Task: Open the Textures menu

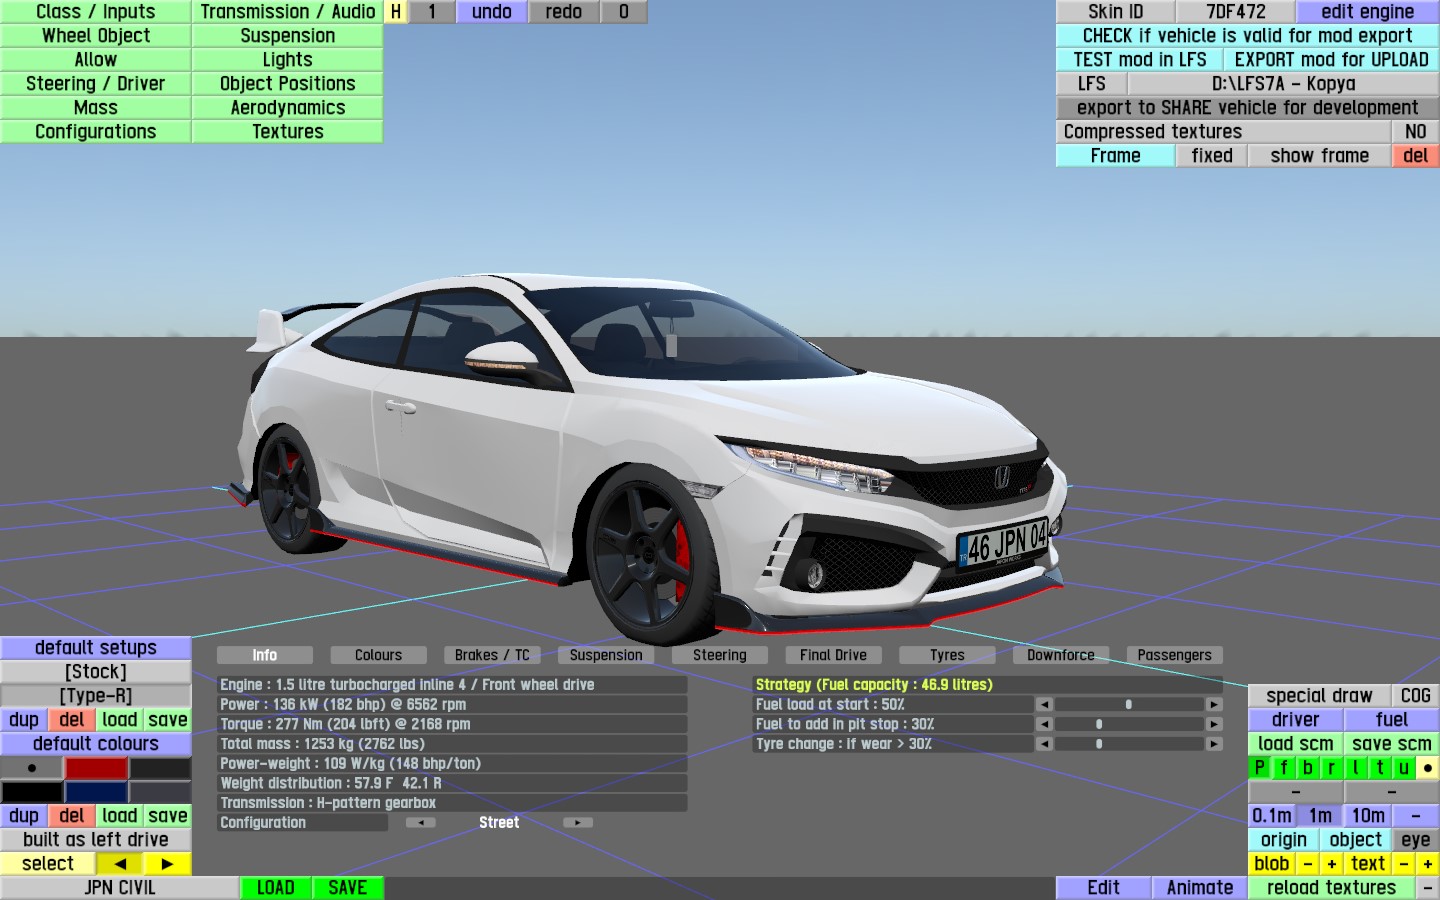Action: (x=288, y=132)
